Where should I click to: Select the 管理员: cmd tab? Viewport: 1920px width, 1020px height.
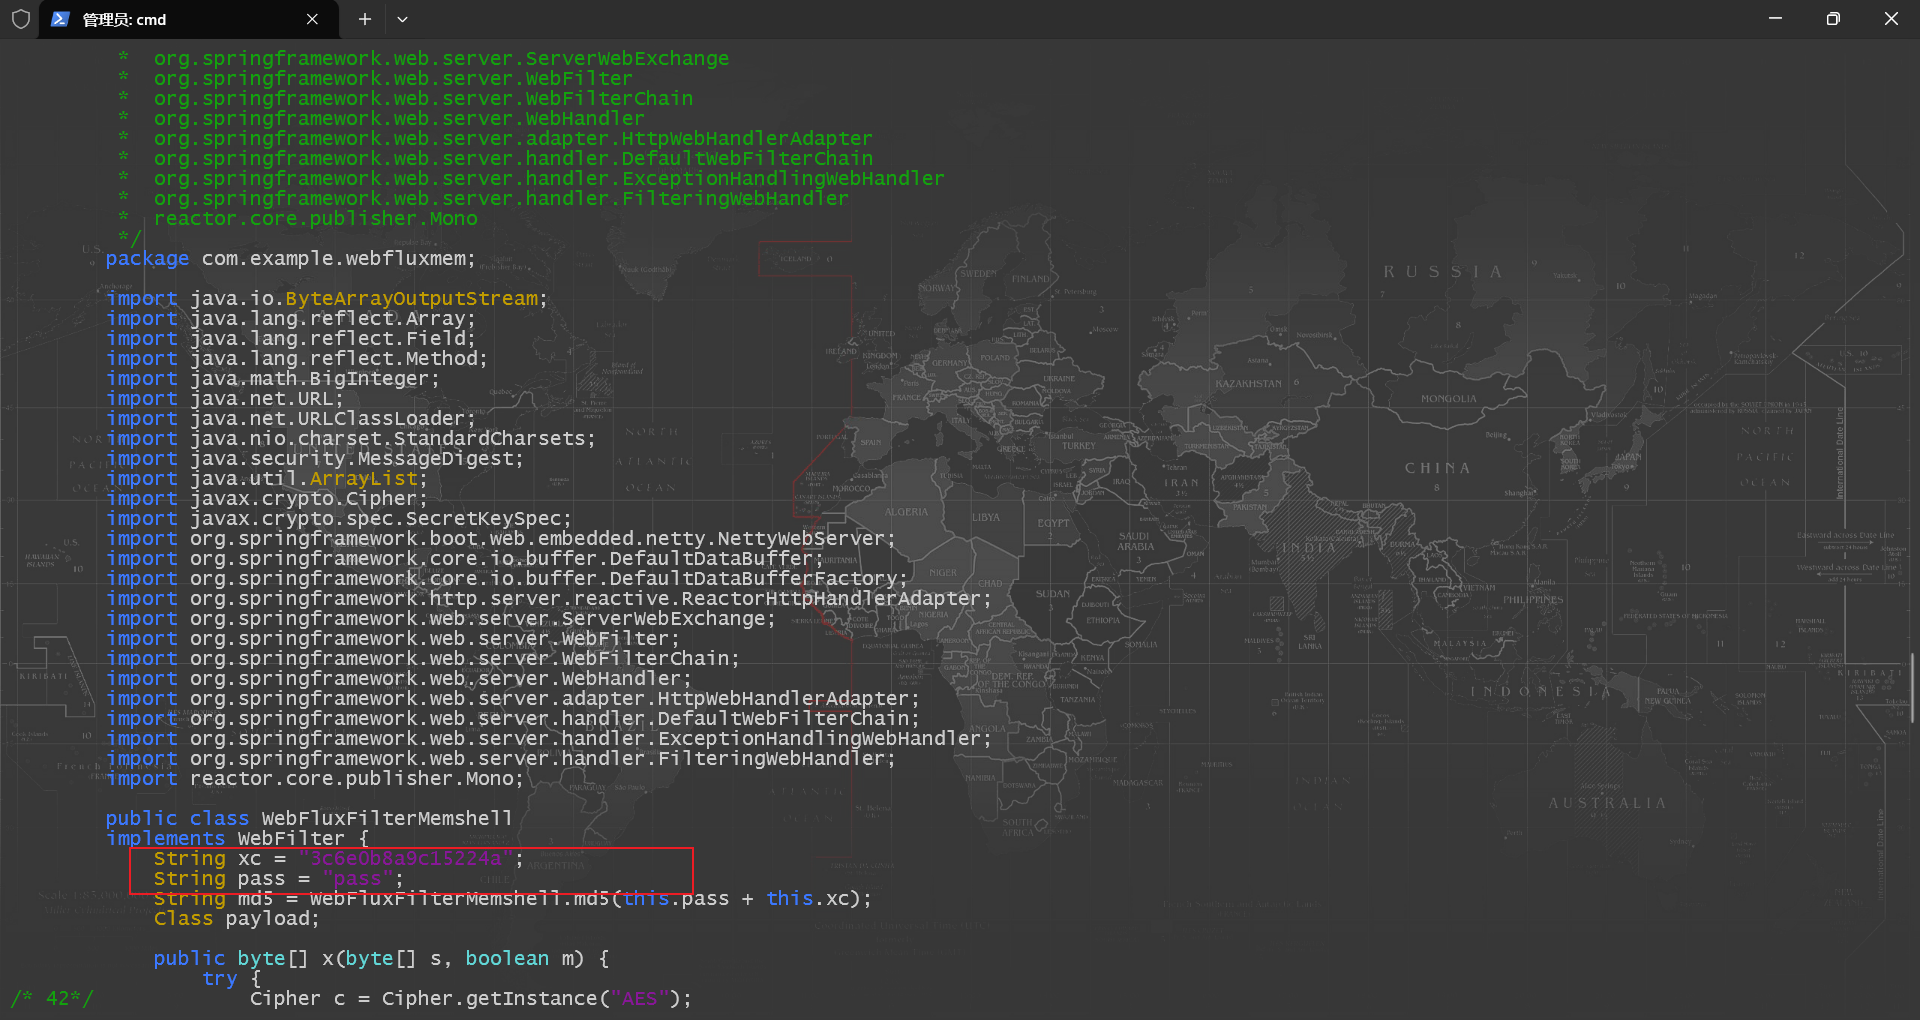click(188, 19)
